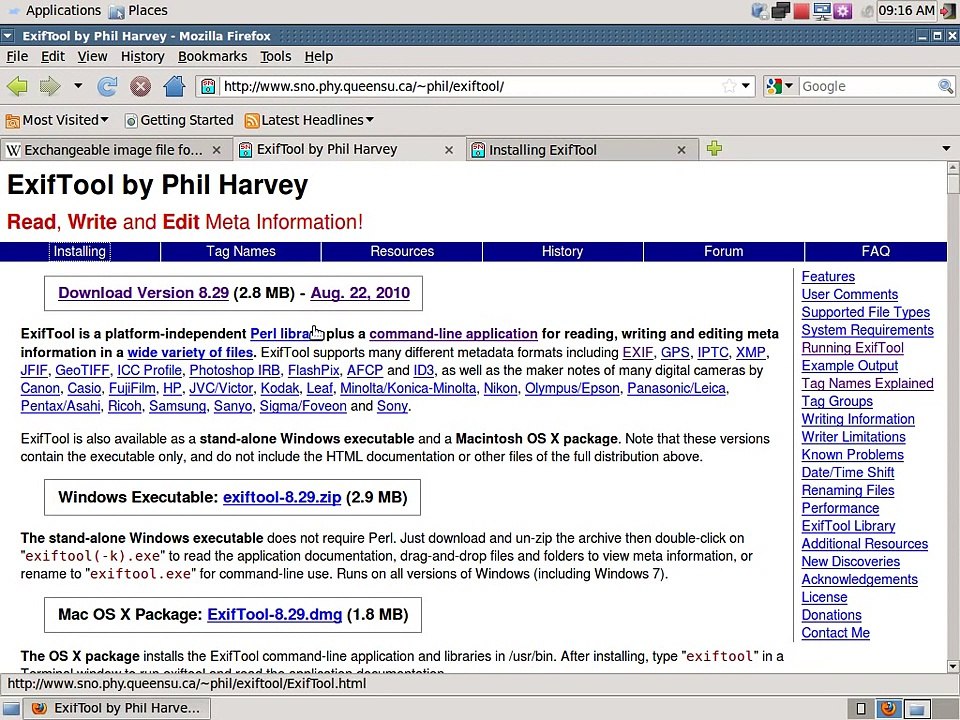Open the Date/Time Shift sidebar link
Screen dimensions: 960x720
tap(848, 473)
